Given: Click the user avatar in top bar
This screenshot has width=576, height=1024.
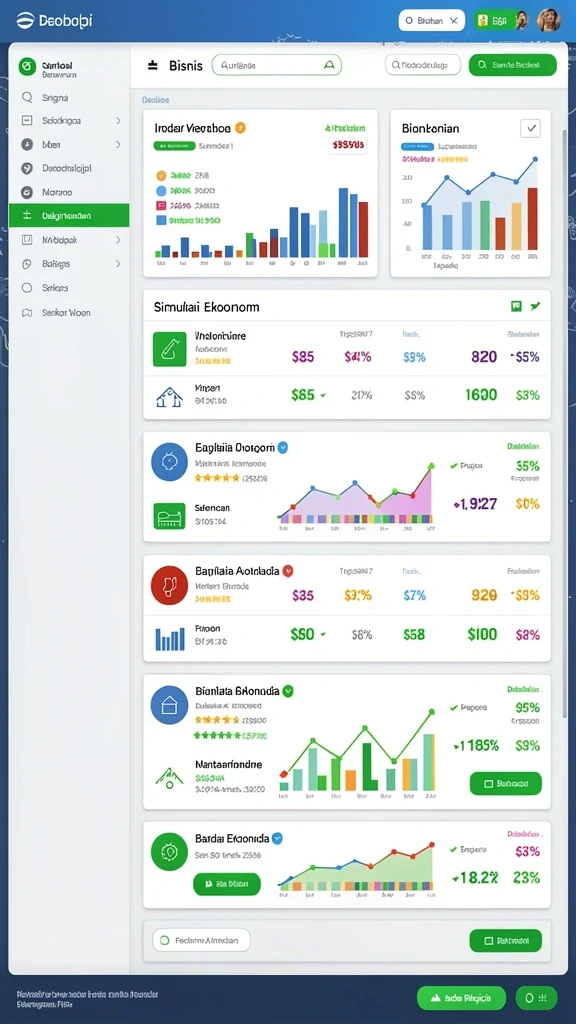Looking at the screenshot, I should [549, 21].
